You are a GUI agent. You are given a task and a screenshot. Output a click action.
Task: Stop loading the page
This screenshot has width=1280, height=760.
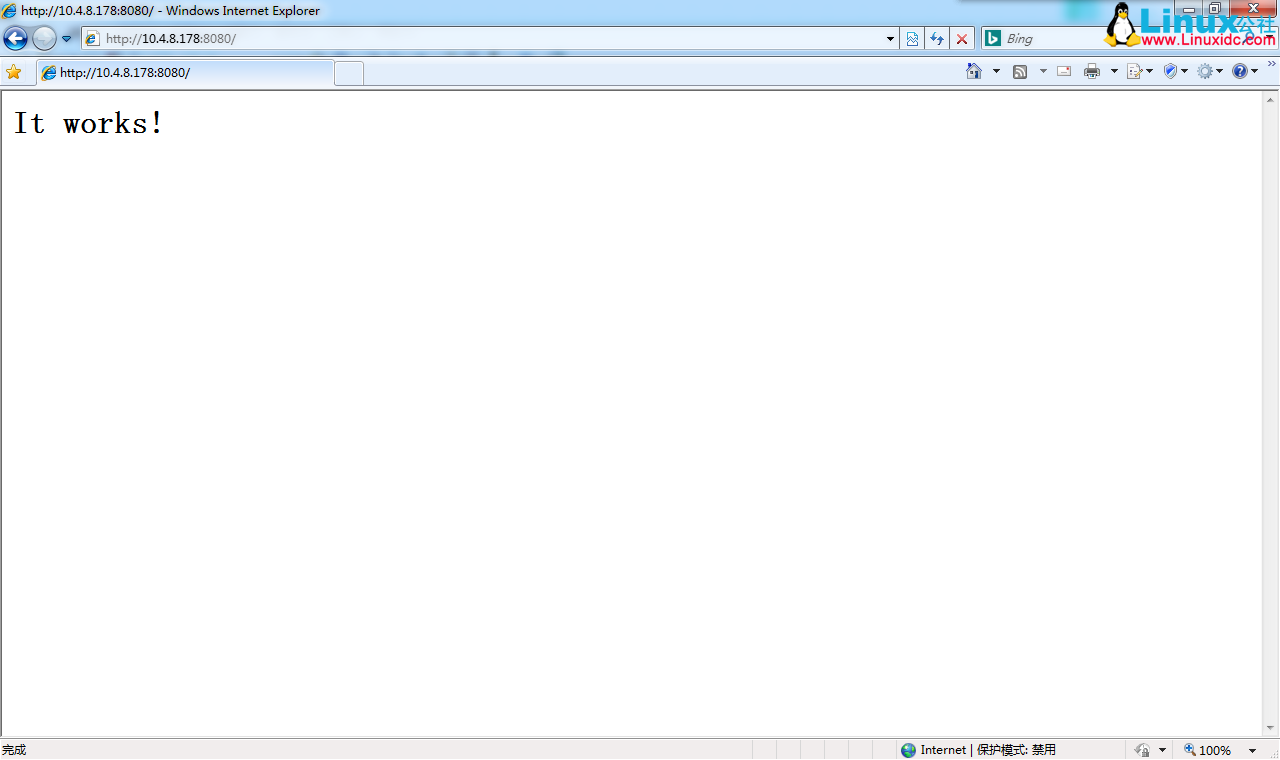(x=961, y=38)
